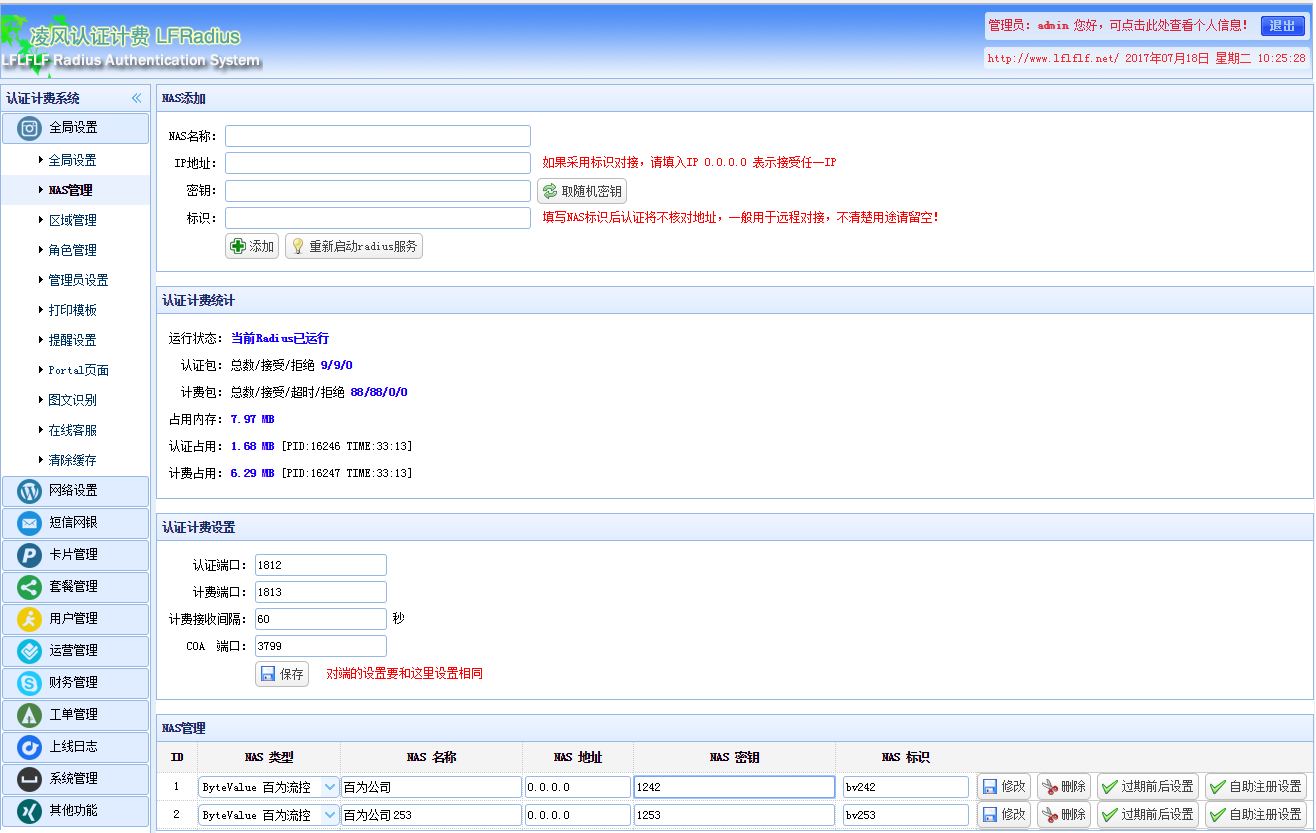Click the NAS名称 input field
Viewport: 1316px width, 833px height.
coord(377,136)
